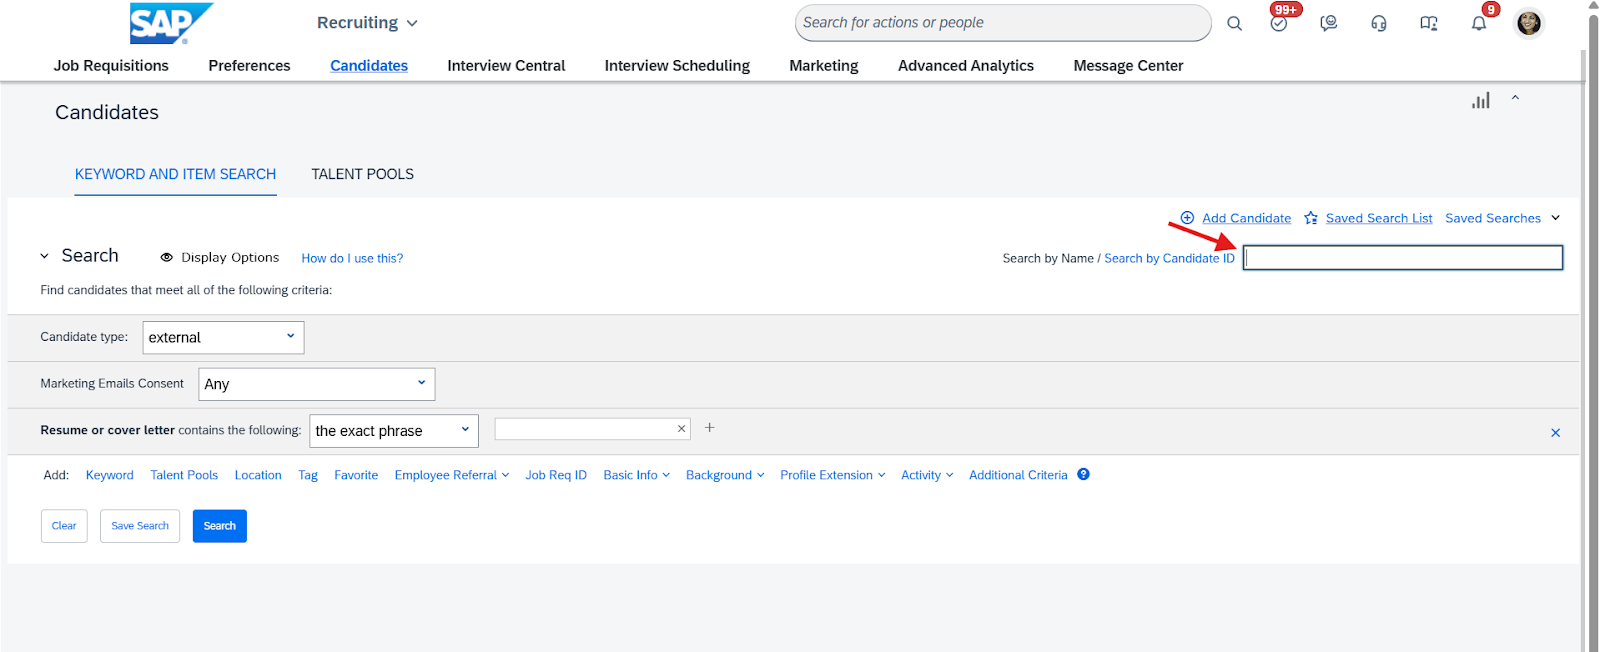Open the Candidate type dropdown
This screenshot has height=652, width=1600.
click(223, 338)
